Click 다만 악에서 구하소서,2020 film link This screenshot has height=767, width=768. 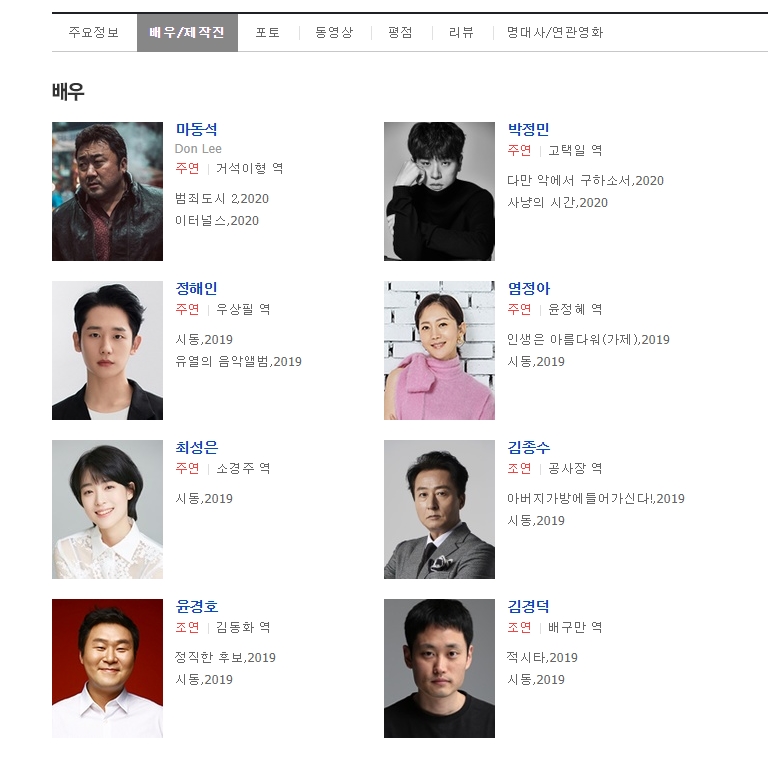click(x=585, y=181)
